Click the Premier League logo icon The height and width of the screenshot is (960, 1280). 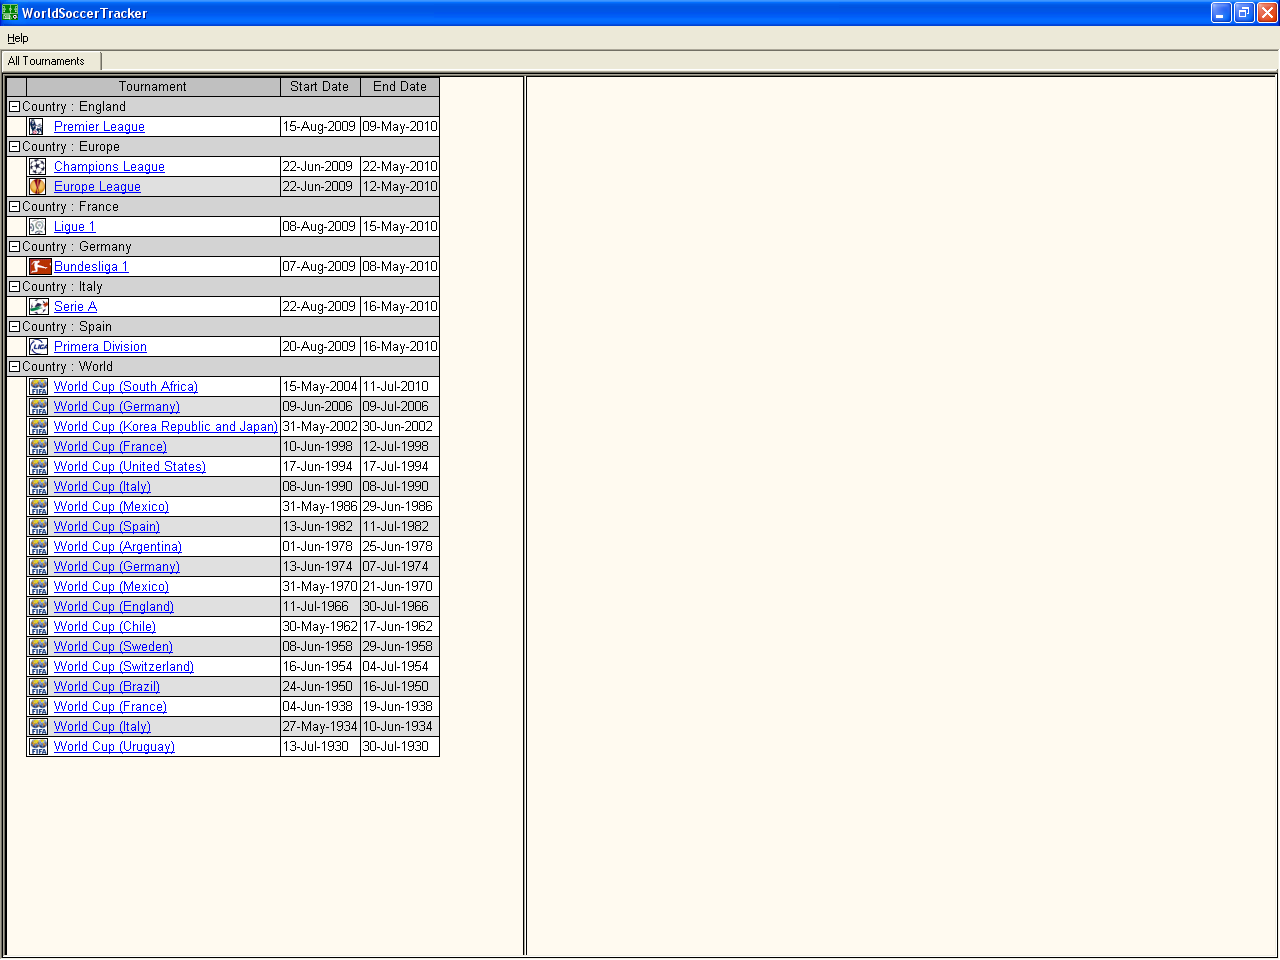click(x=37, y=127)
